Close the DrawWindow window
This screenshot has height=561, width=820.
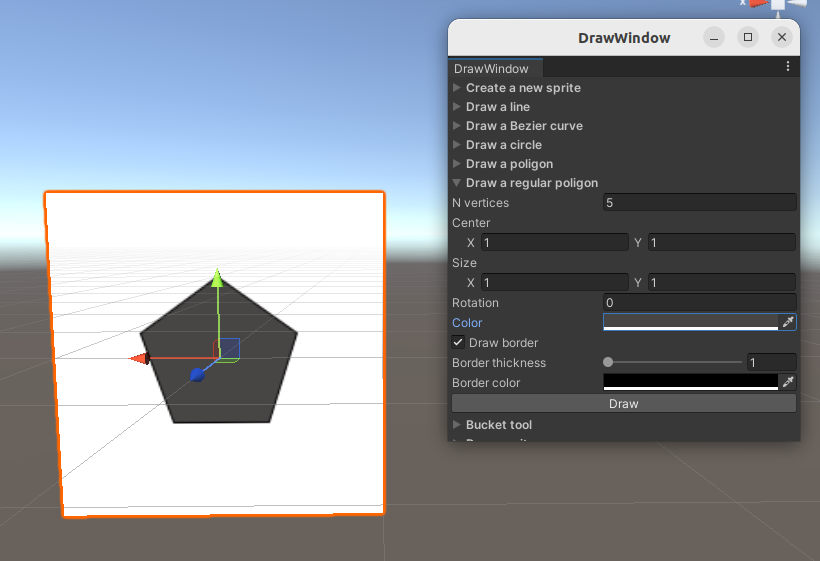[782, 37]
